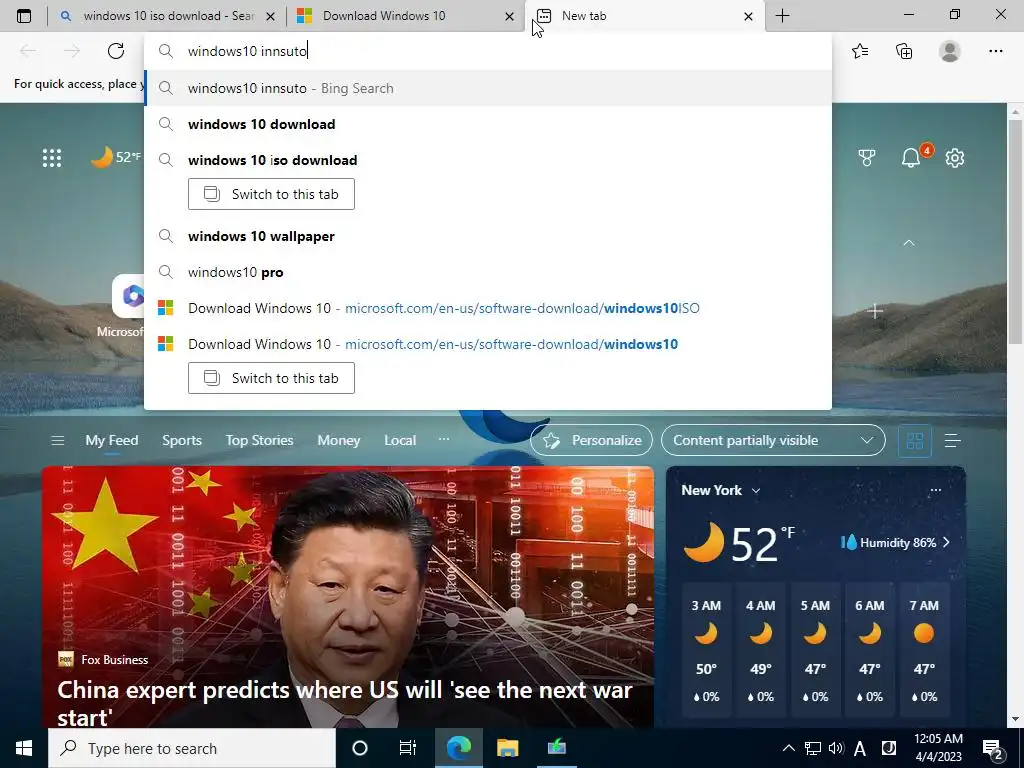Image resolution: width=1024 pixels, height=768 pixels.
Task: Close the New tab tab
Action: (x=748, y=16)
